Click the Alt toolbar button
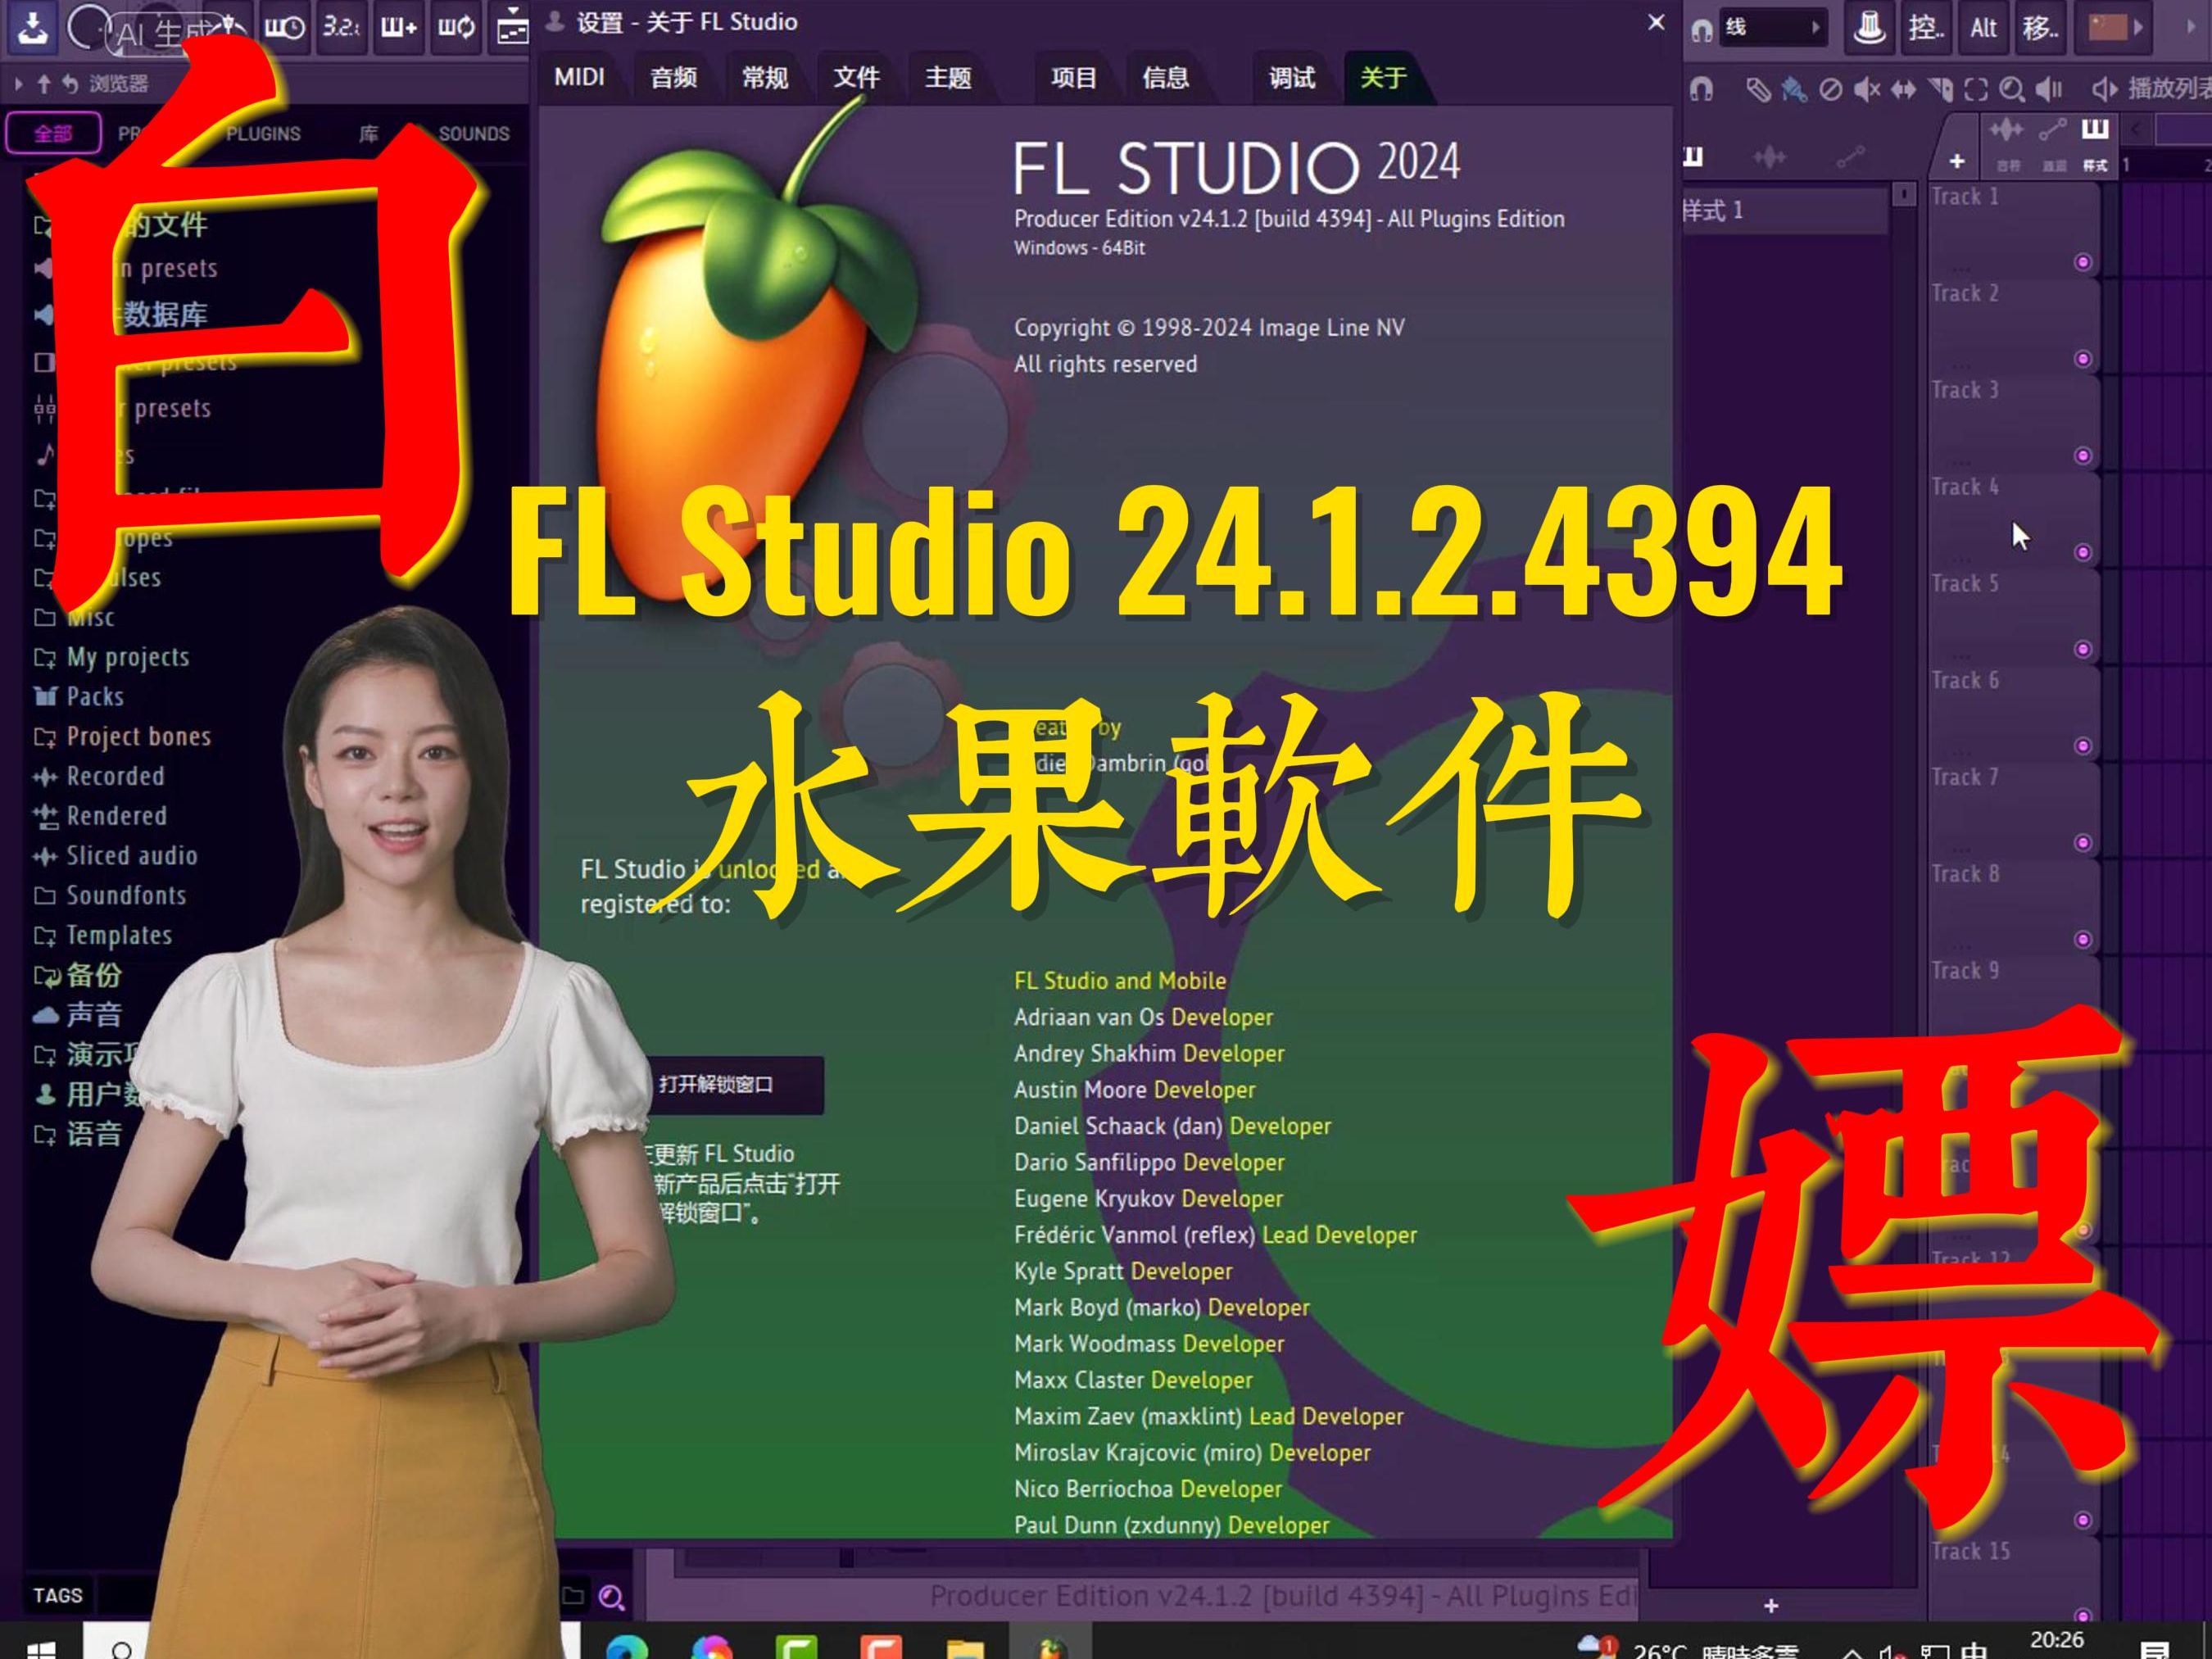 coord(1983,27)
